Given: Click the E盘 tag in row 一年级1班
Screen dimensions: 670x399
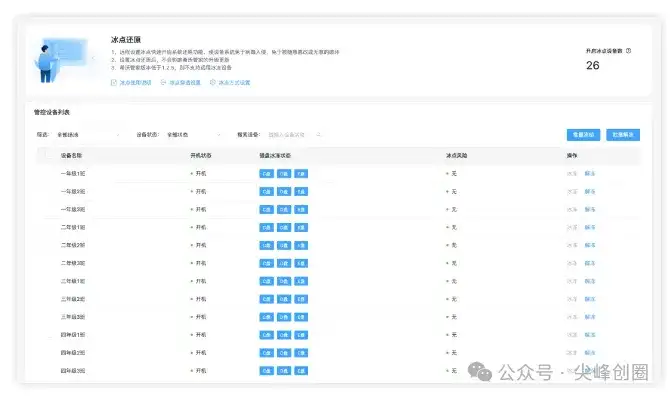Looking at the screenshot, I should click(301, 173).
